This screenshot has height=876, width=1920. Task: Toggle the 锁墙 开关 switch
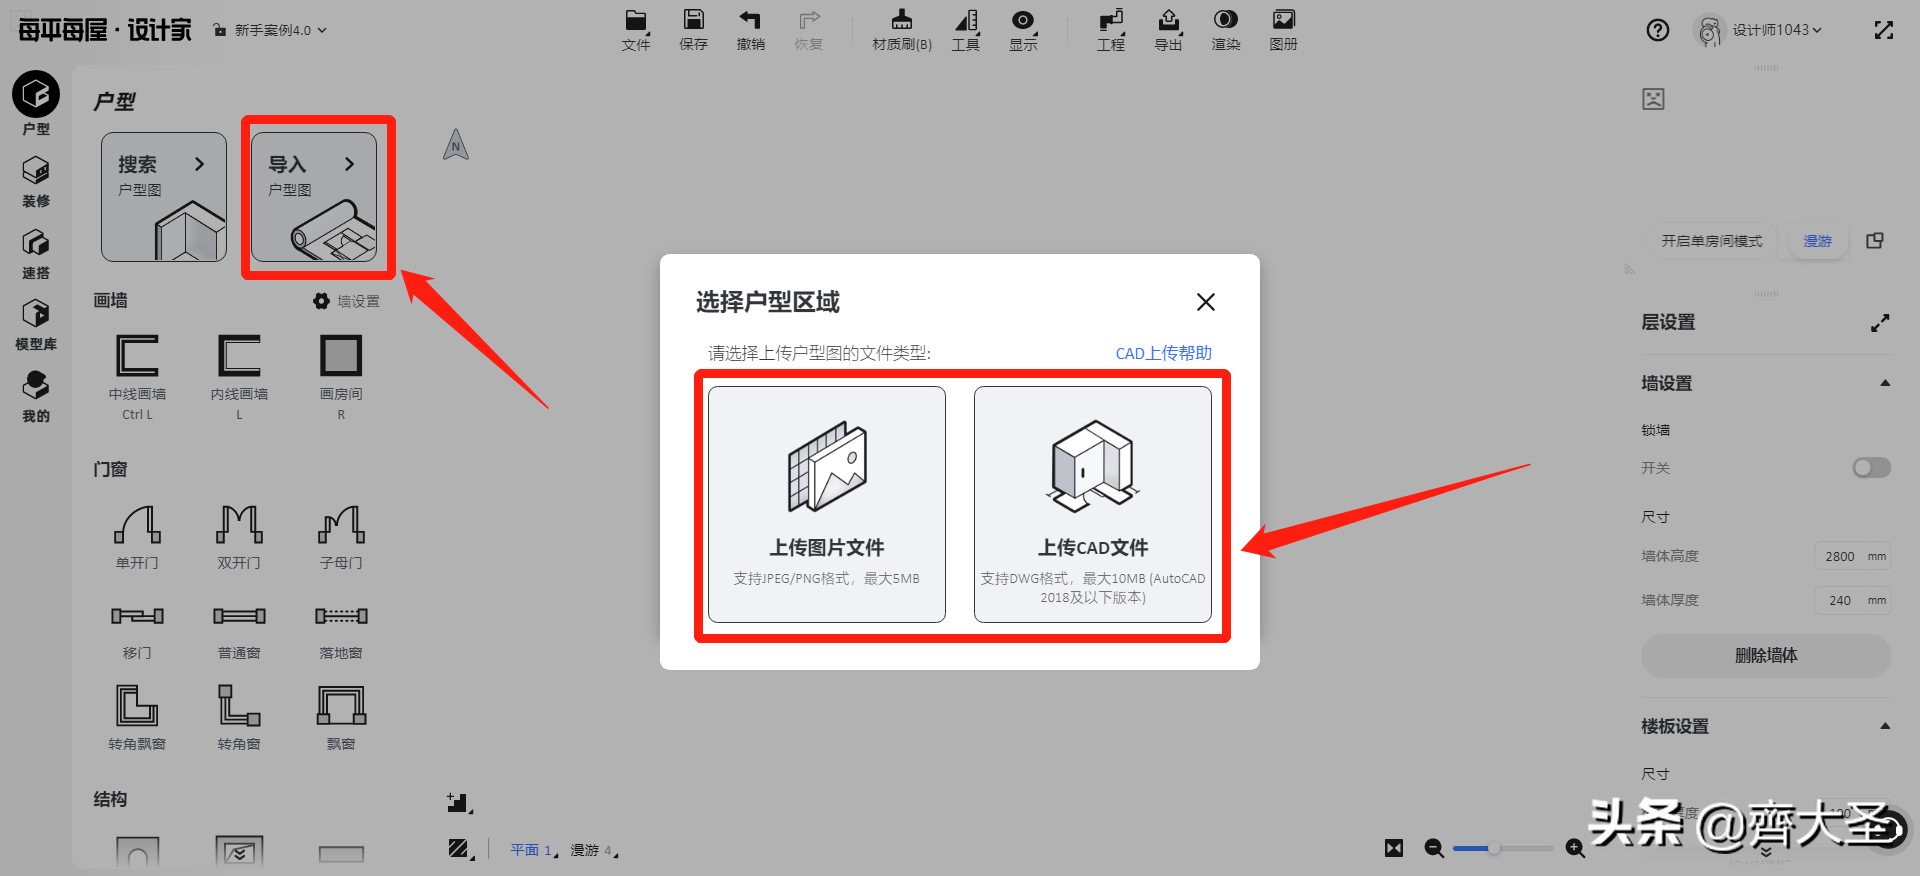[x=1871, y=468]
